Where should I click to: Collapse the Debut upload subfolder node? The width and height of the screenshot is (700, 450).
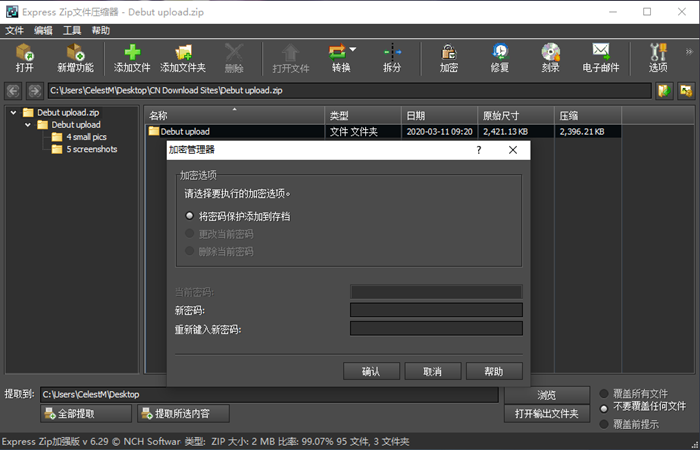pyautogui.click(x=28, y=125)
